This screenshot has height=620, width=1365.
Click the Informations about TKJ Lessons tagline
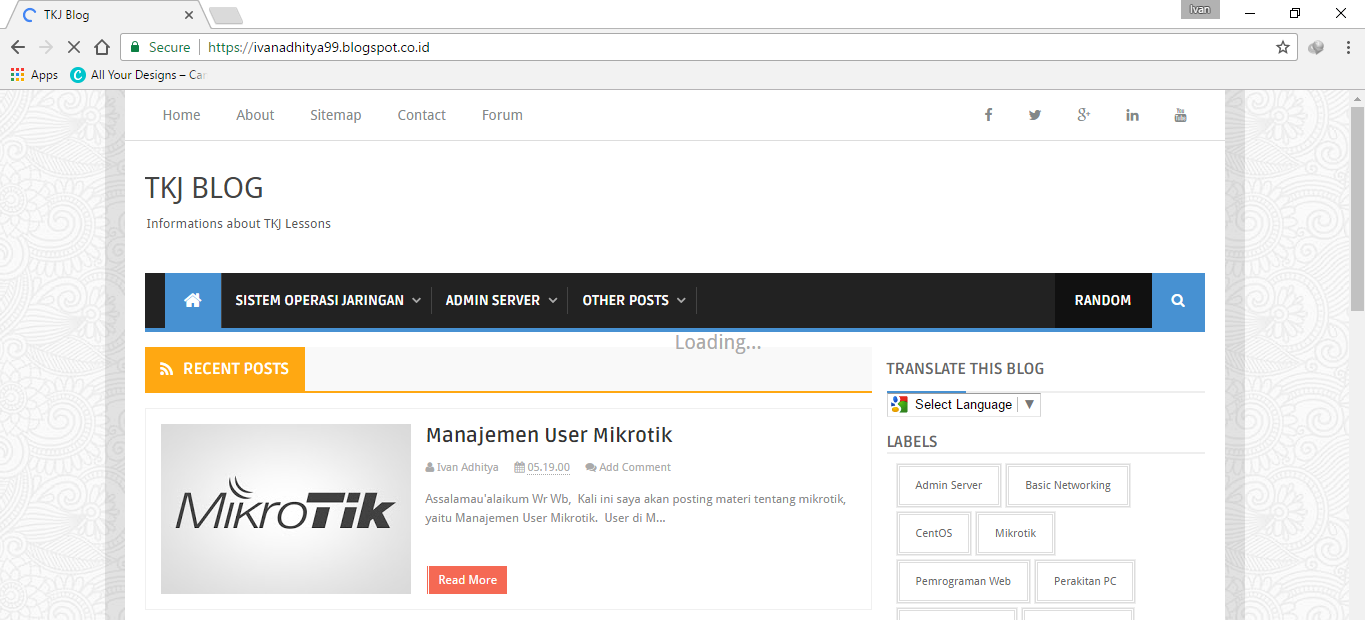(238, 224)
